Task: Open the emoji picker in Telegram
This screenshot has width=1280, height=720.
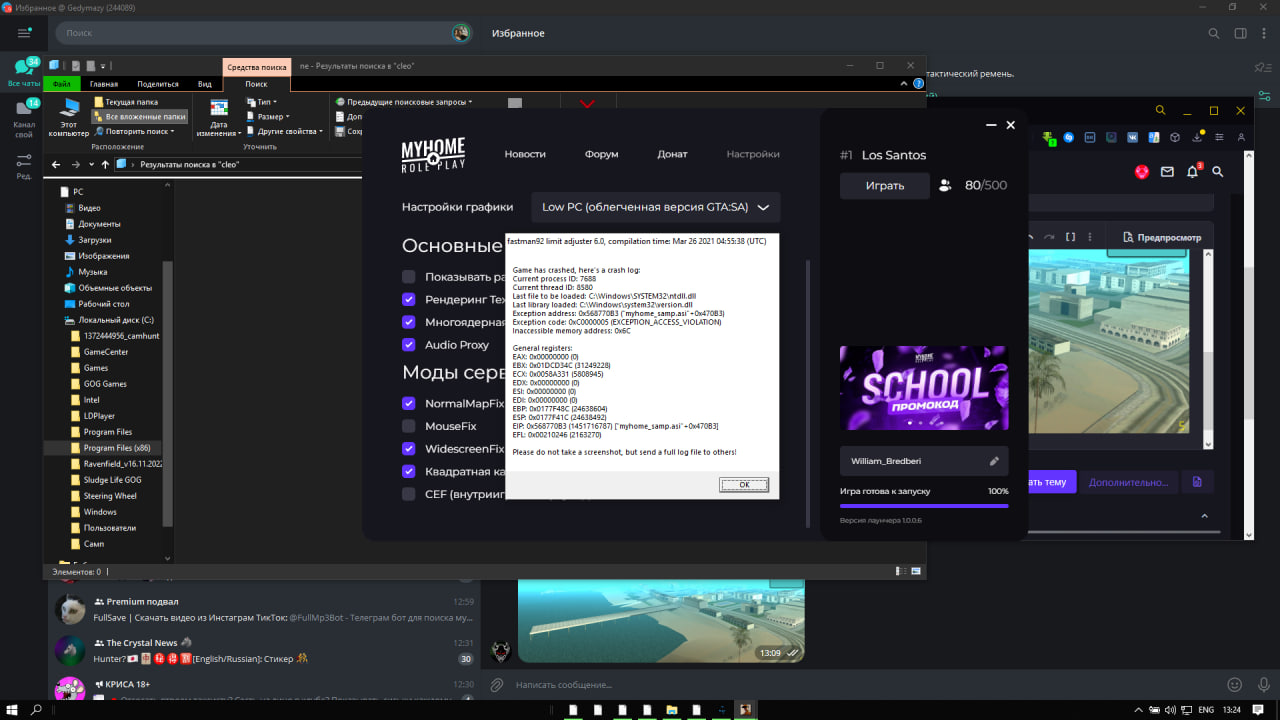Action: click(1235, 685)
